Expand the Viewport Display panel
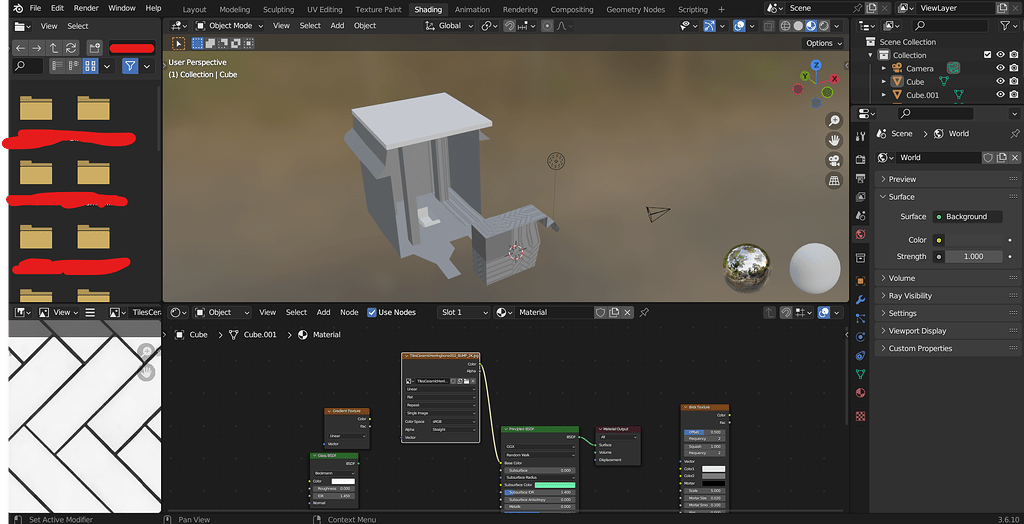 click(x=948, y=331)
